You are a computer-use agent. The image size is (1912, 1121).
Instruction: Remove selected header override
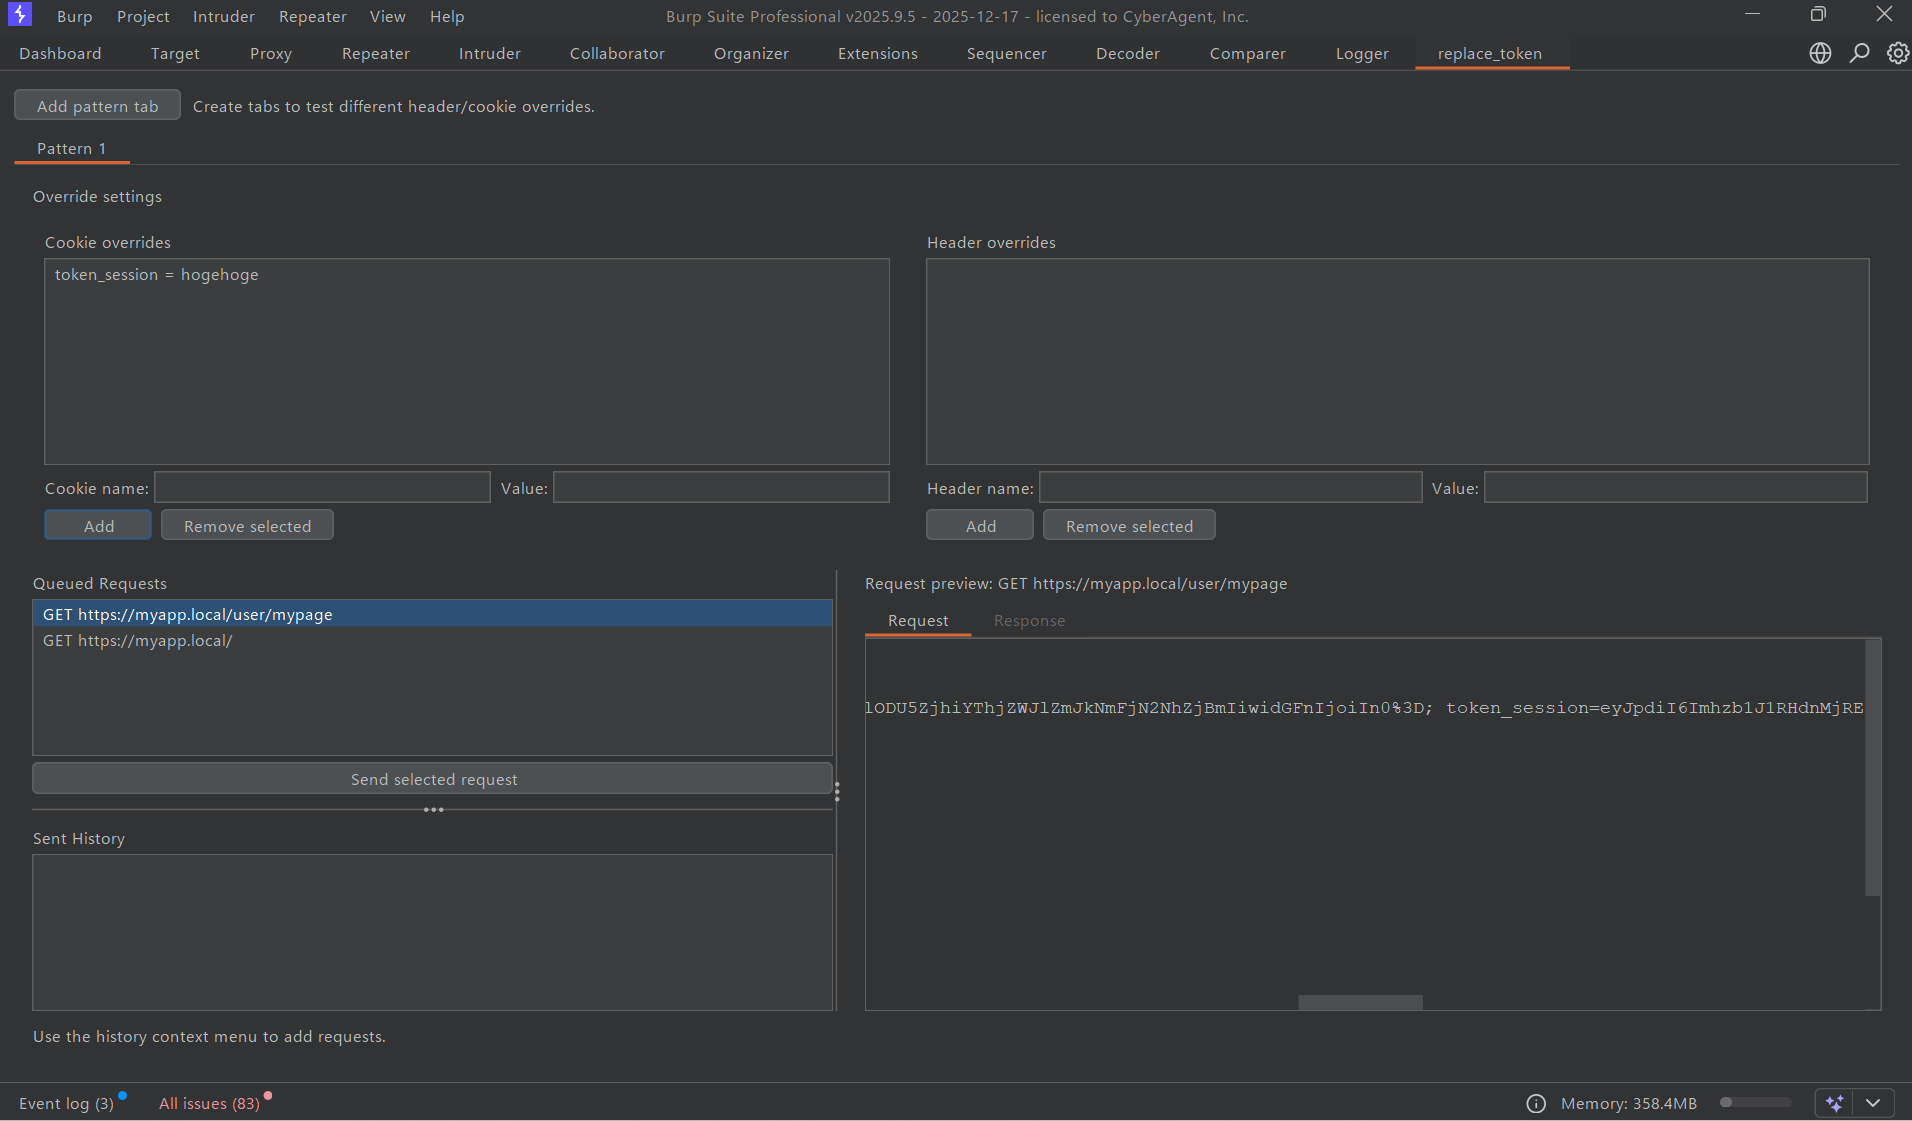pos(1129,525)
